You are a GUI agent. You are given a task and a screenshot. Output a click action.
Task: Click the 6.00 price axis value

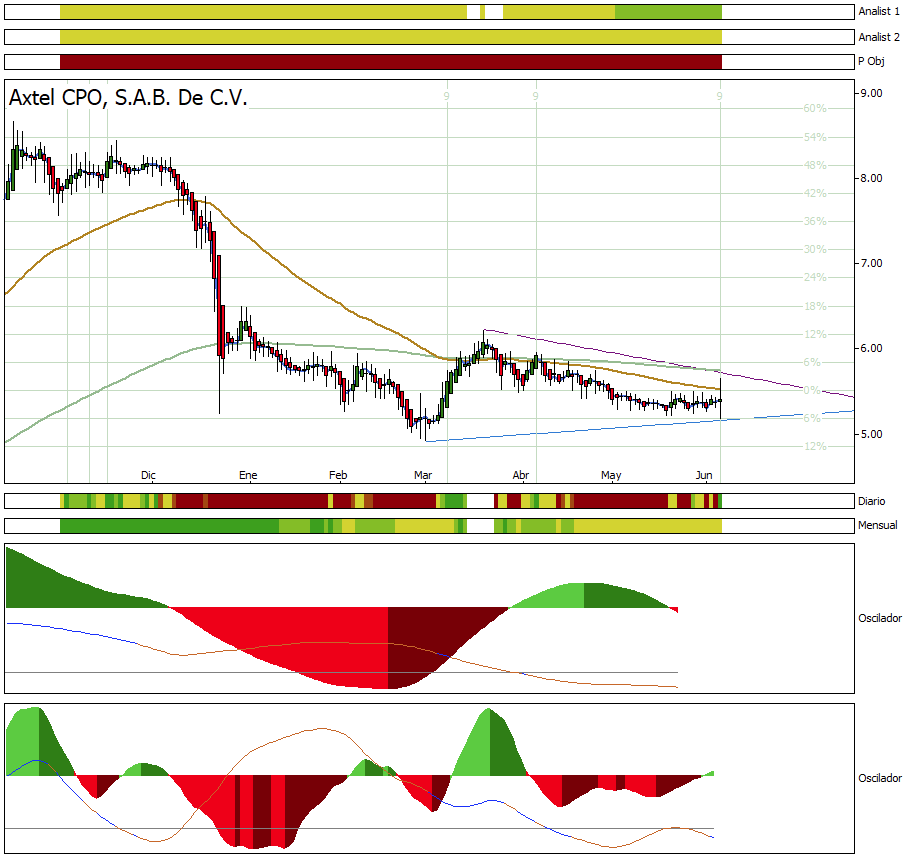tap(871, 348)
